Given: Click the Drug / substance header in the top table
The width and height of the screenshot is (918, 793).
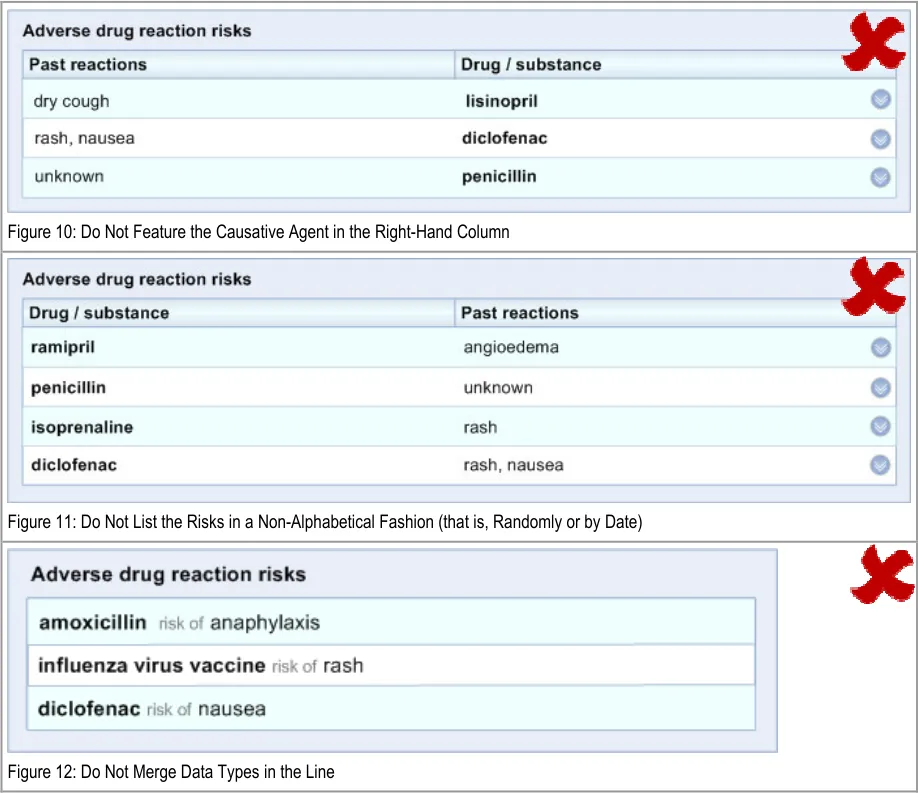Looking at the screenshot, I should [531, 65].
